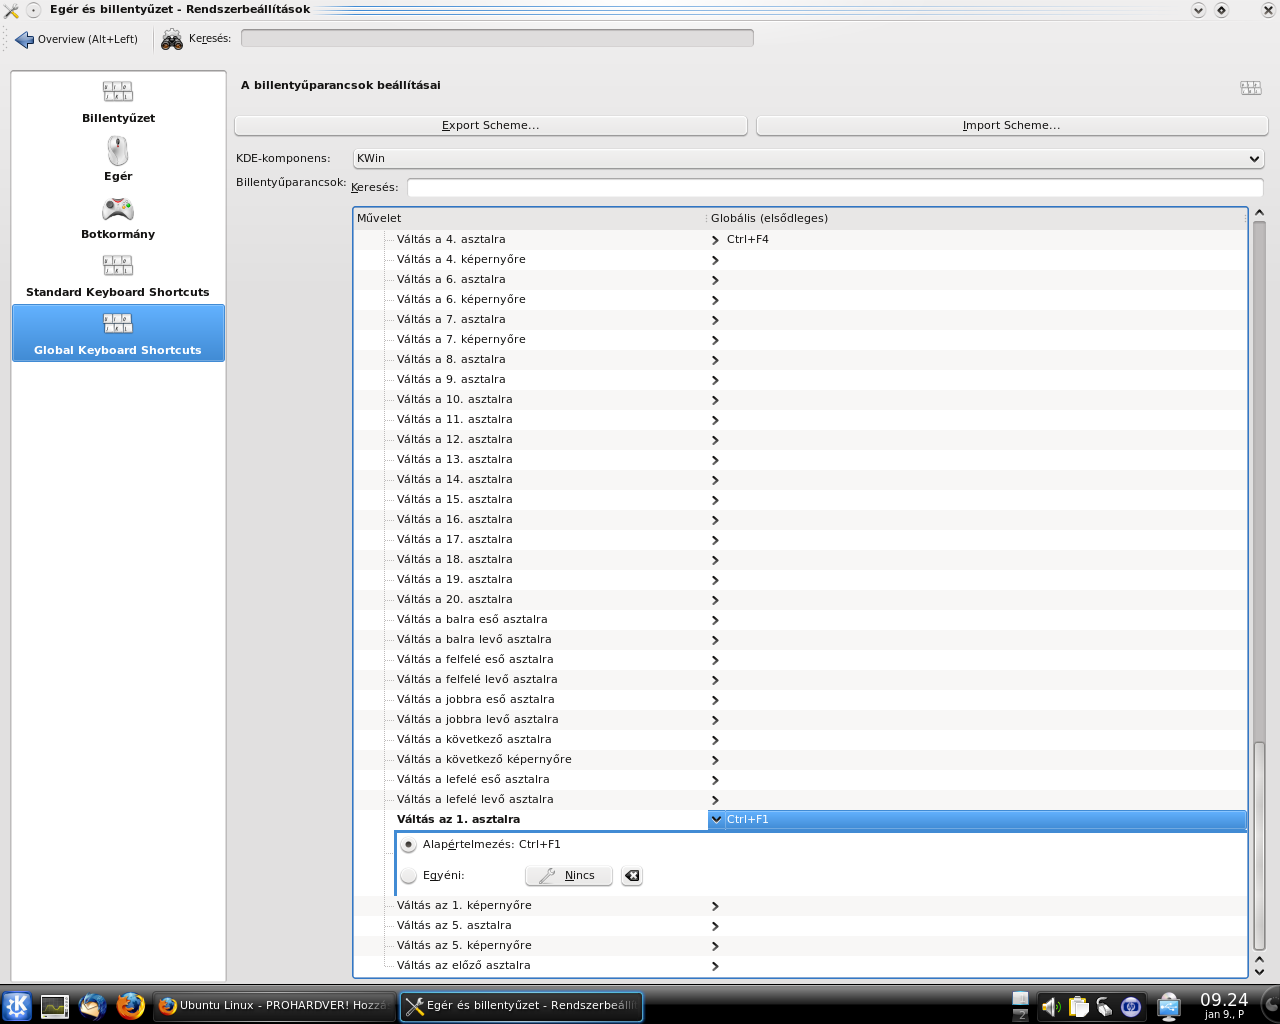Image resolution: width=1280 pixels, height=1024 pixels.
Task: Open the Egér mouse settings module
Action: 118,160
